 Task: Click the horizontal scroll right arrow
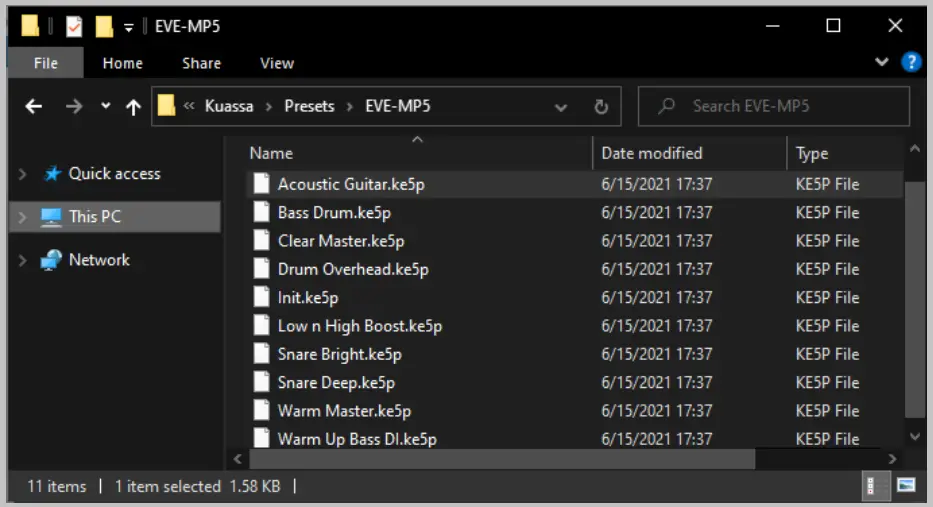[x=892, y=459]
